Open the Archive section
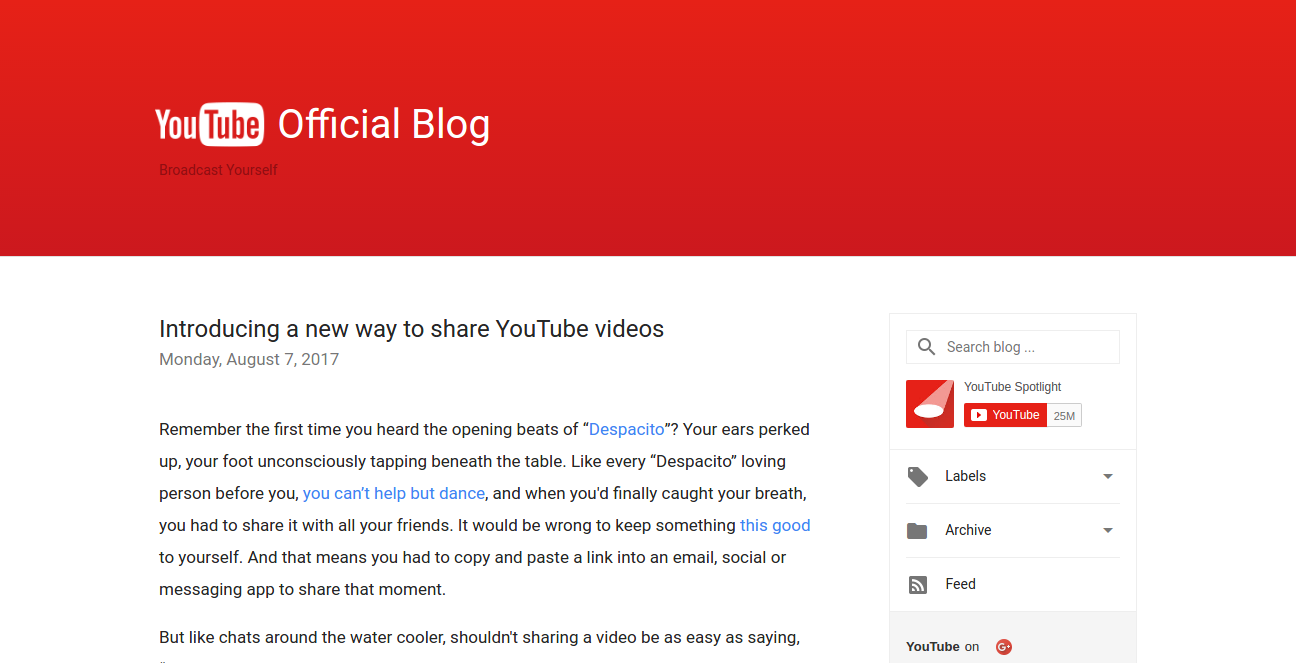 coord(1012,530)
